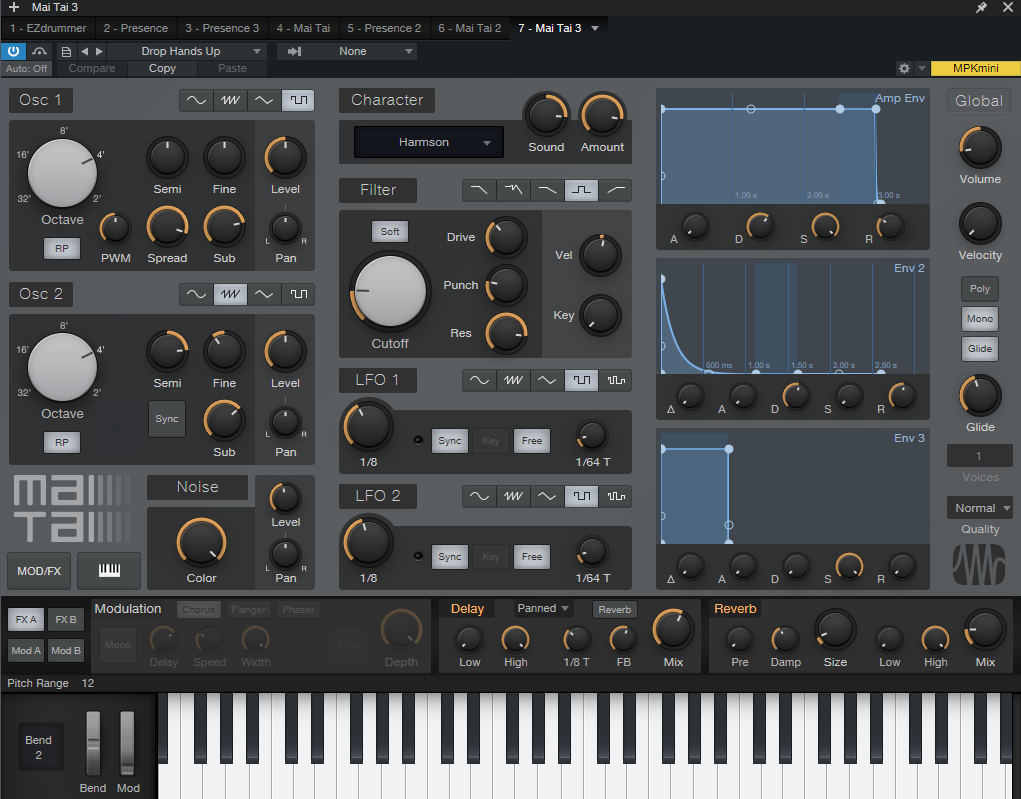Go to next preset arrow
1021x799 pixels.
[100, 51]
